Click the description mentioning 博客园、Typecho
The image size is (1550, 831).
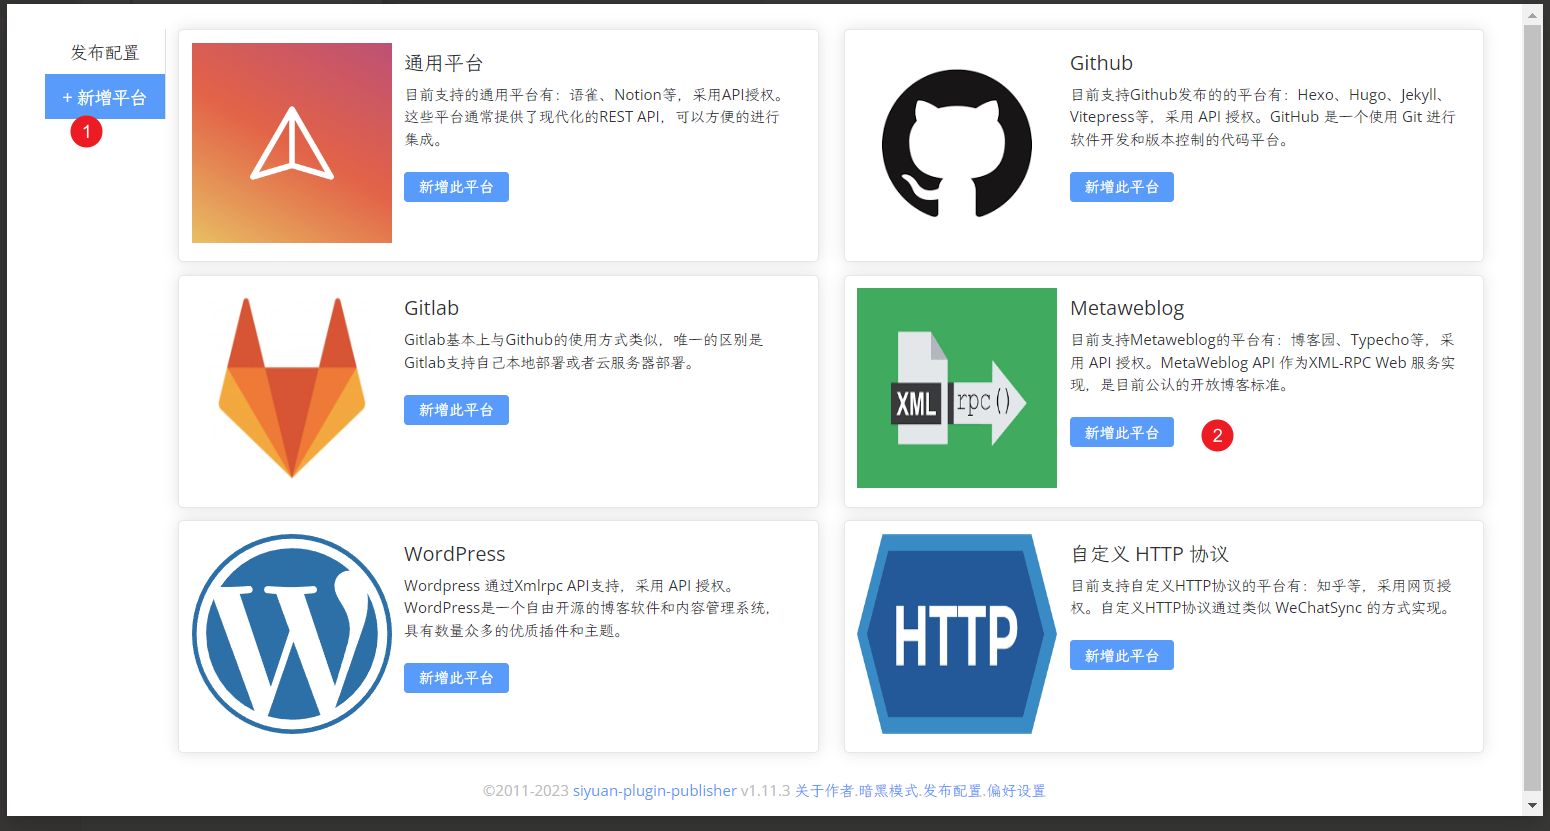[x=1263, y=362]
